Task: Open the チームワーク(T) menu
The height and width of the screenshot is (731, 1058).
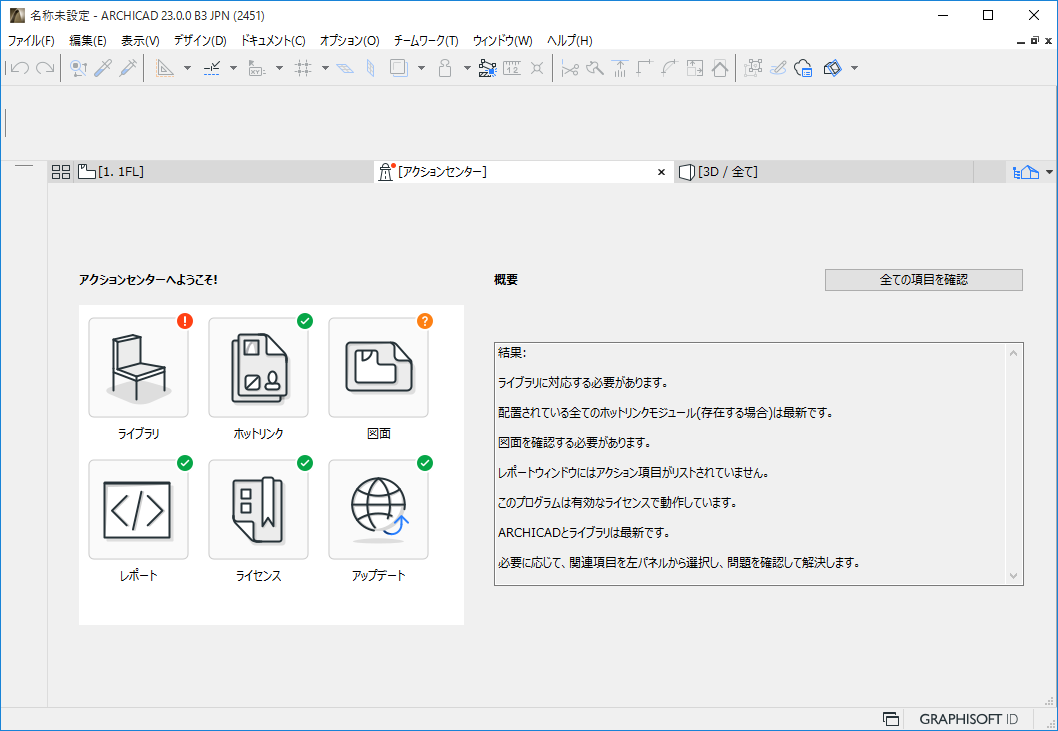Action: [x=426, y=40]
